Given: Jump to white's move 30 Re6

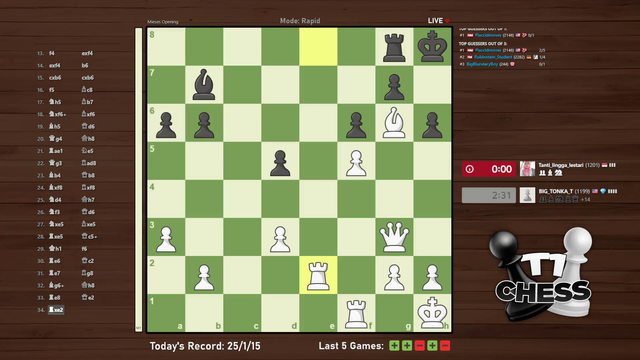Looking at the screenshot, I should tap(55, 261).
